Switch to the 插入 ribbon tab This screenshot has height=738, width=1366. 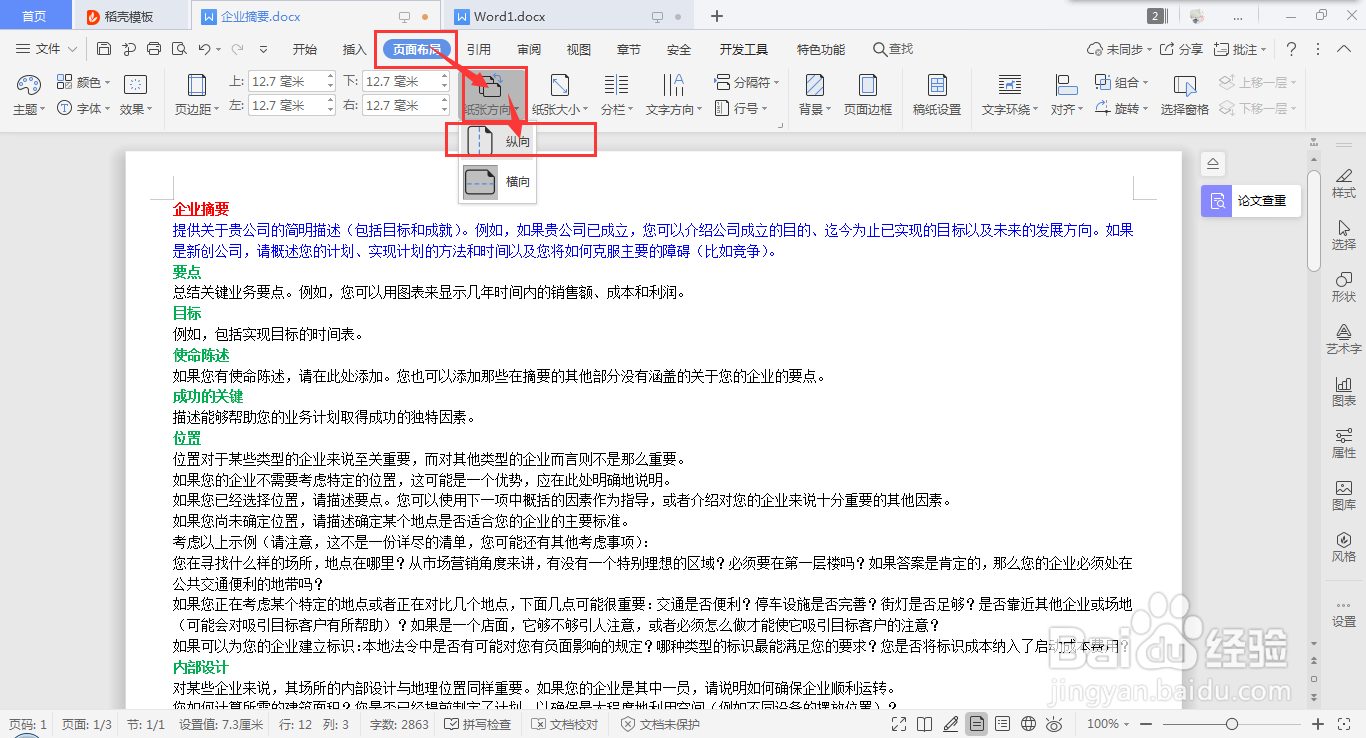(353, 48)
